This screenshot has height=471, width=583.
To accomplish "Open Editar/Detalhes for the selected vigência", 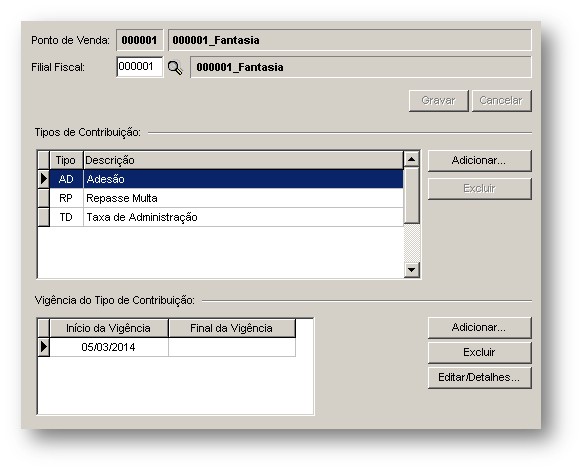I will pyautogui.click(x=480, y=378).
